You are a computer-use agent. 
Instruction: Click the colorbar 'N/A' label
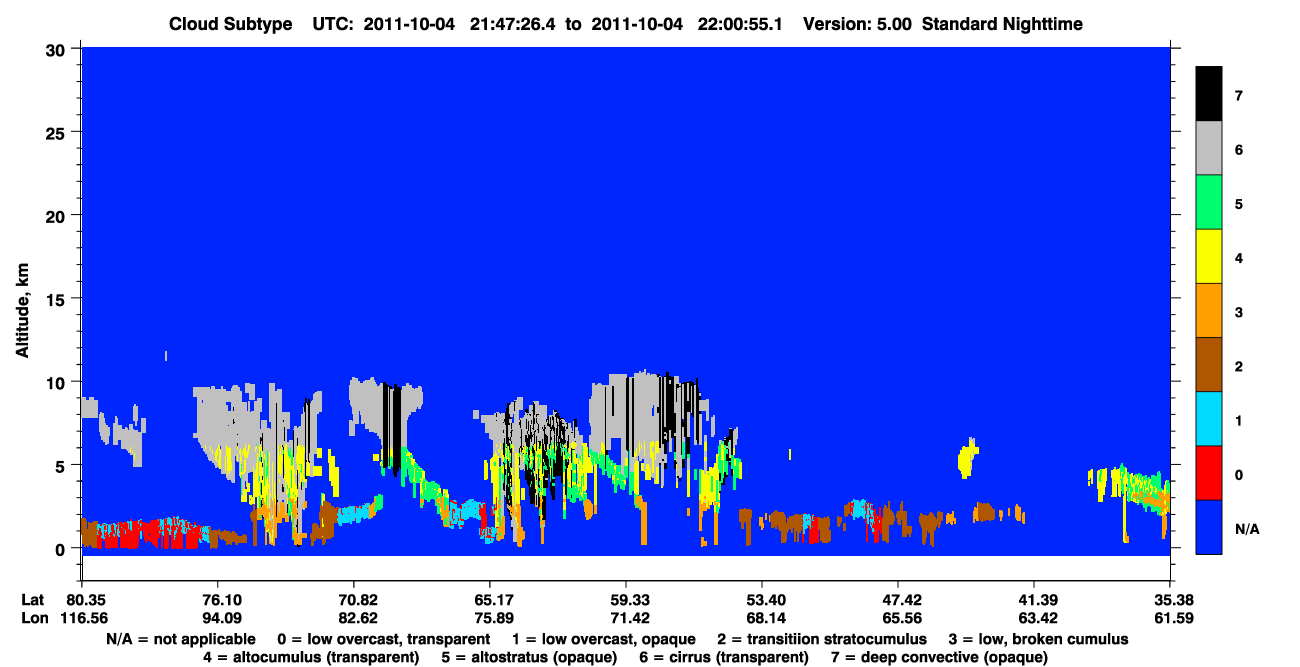1247,528
